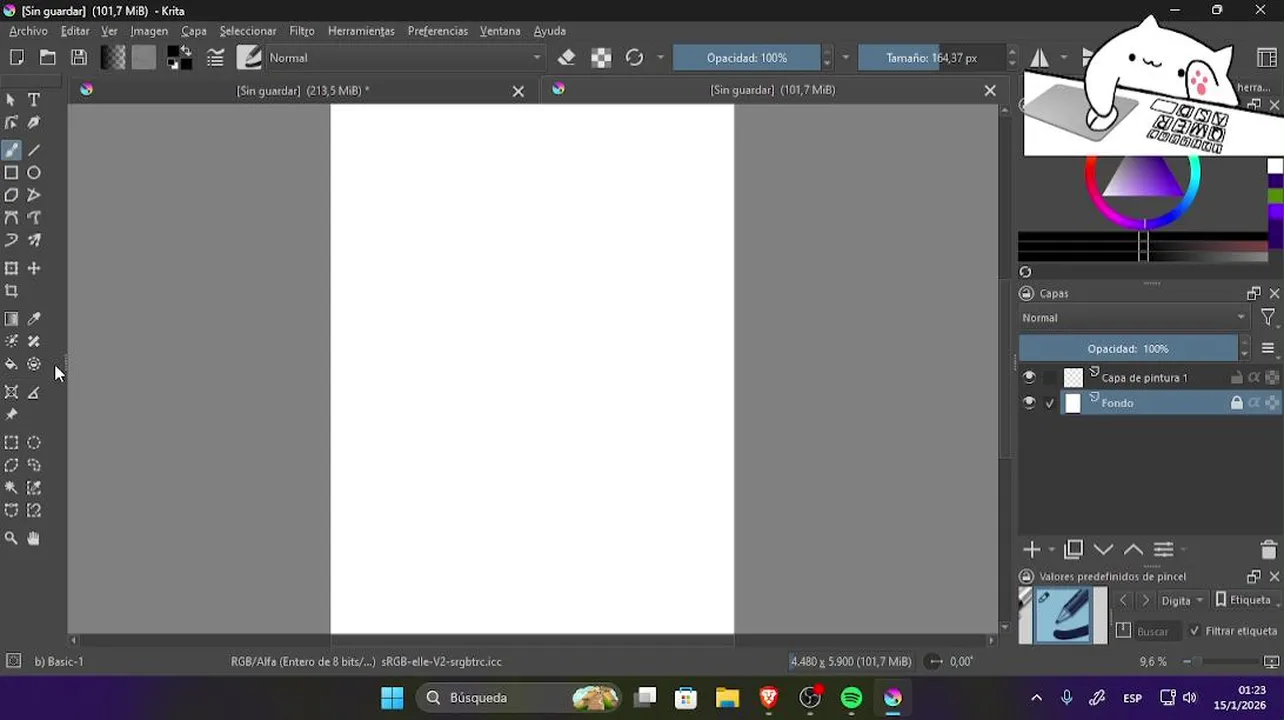Select the Fill bucket tool
This screenshot has height=720, width=1284.
pyautogui.click(x=11, y=364)
